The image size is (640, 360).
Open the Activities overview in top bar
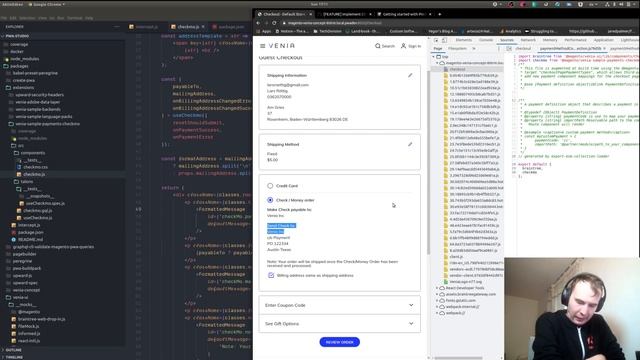point(12,4)
